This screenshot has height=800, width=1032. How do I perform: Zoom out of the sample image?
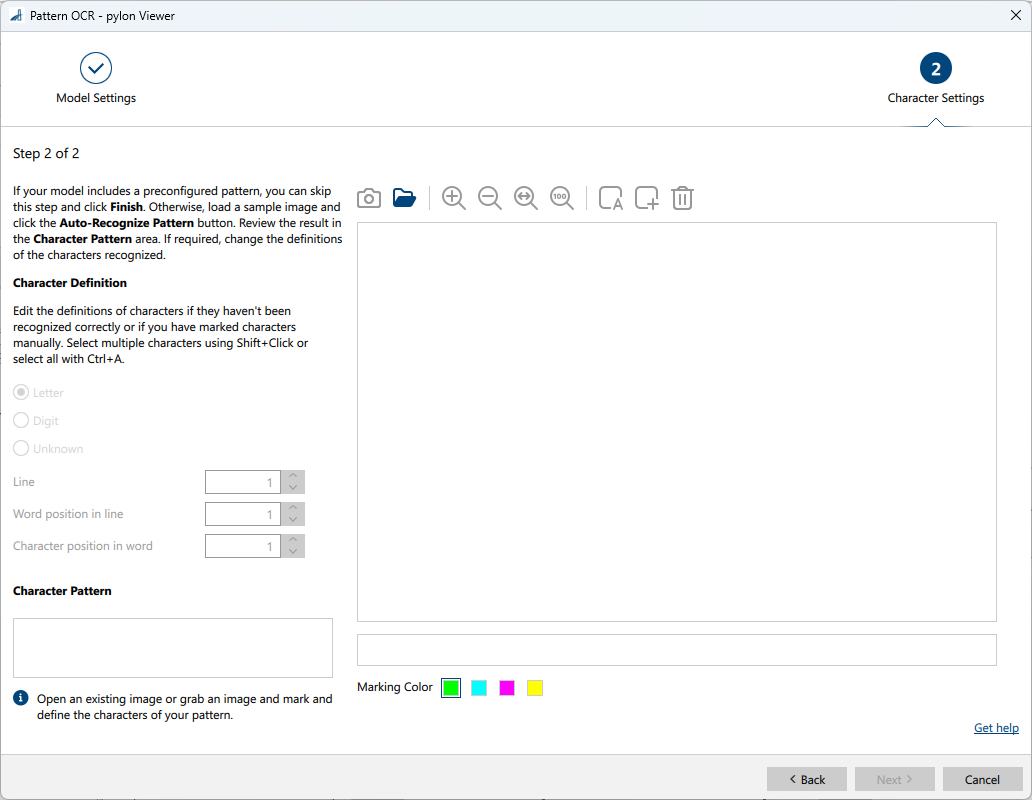click(490, 198)
